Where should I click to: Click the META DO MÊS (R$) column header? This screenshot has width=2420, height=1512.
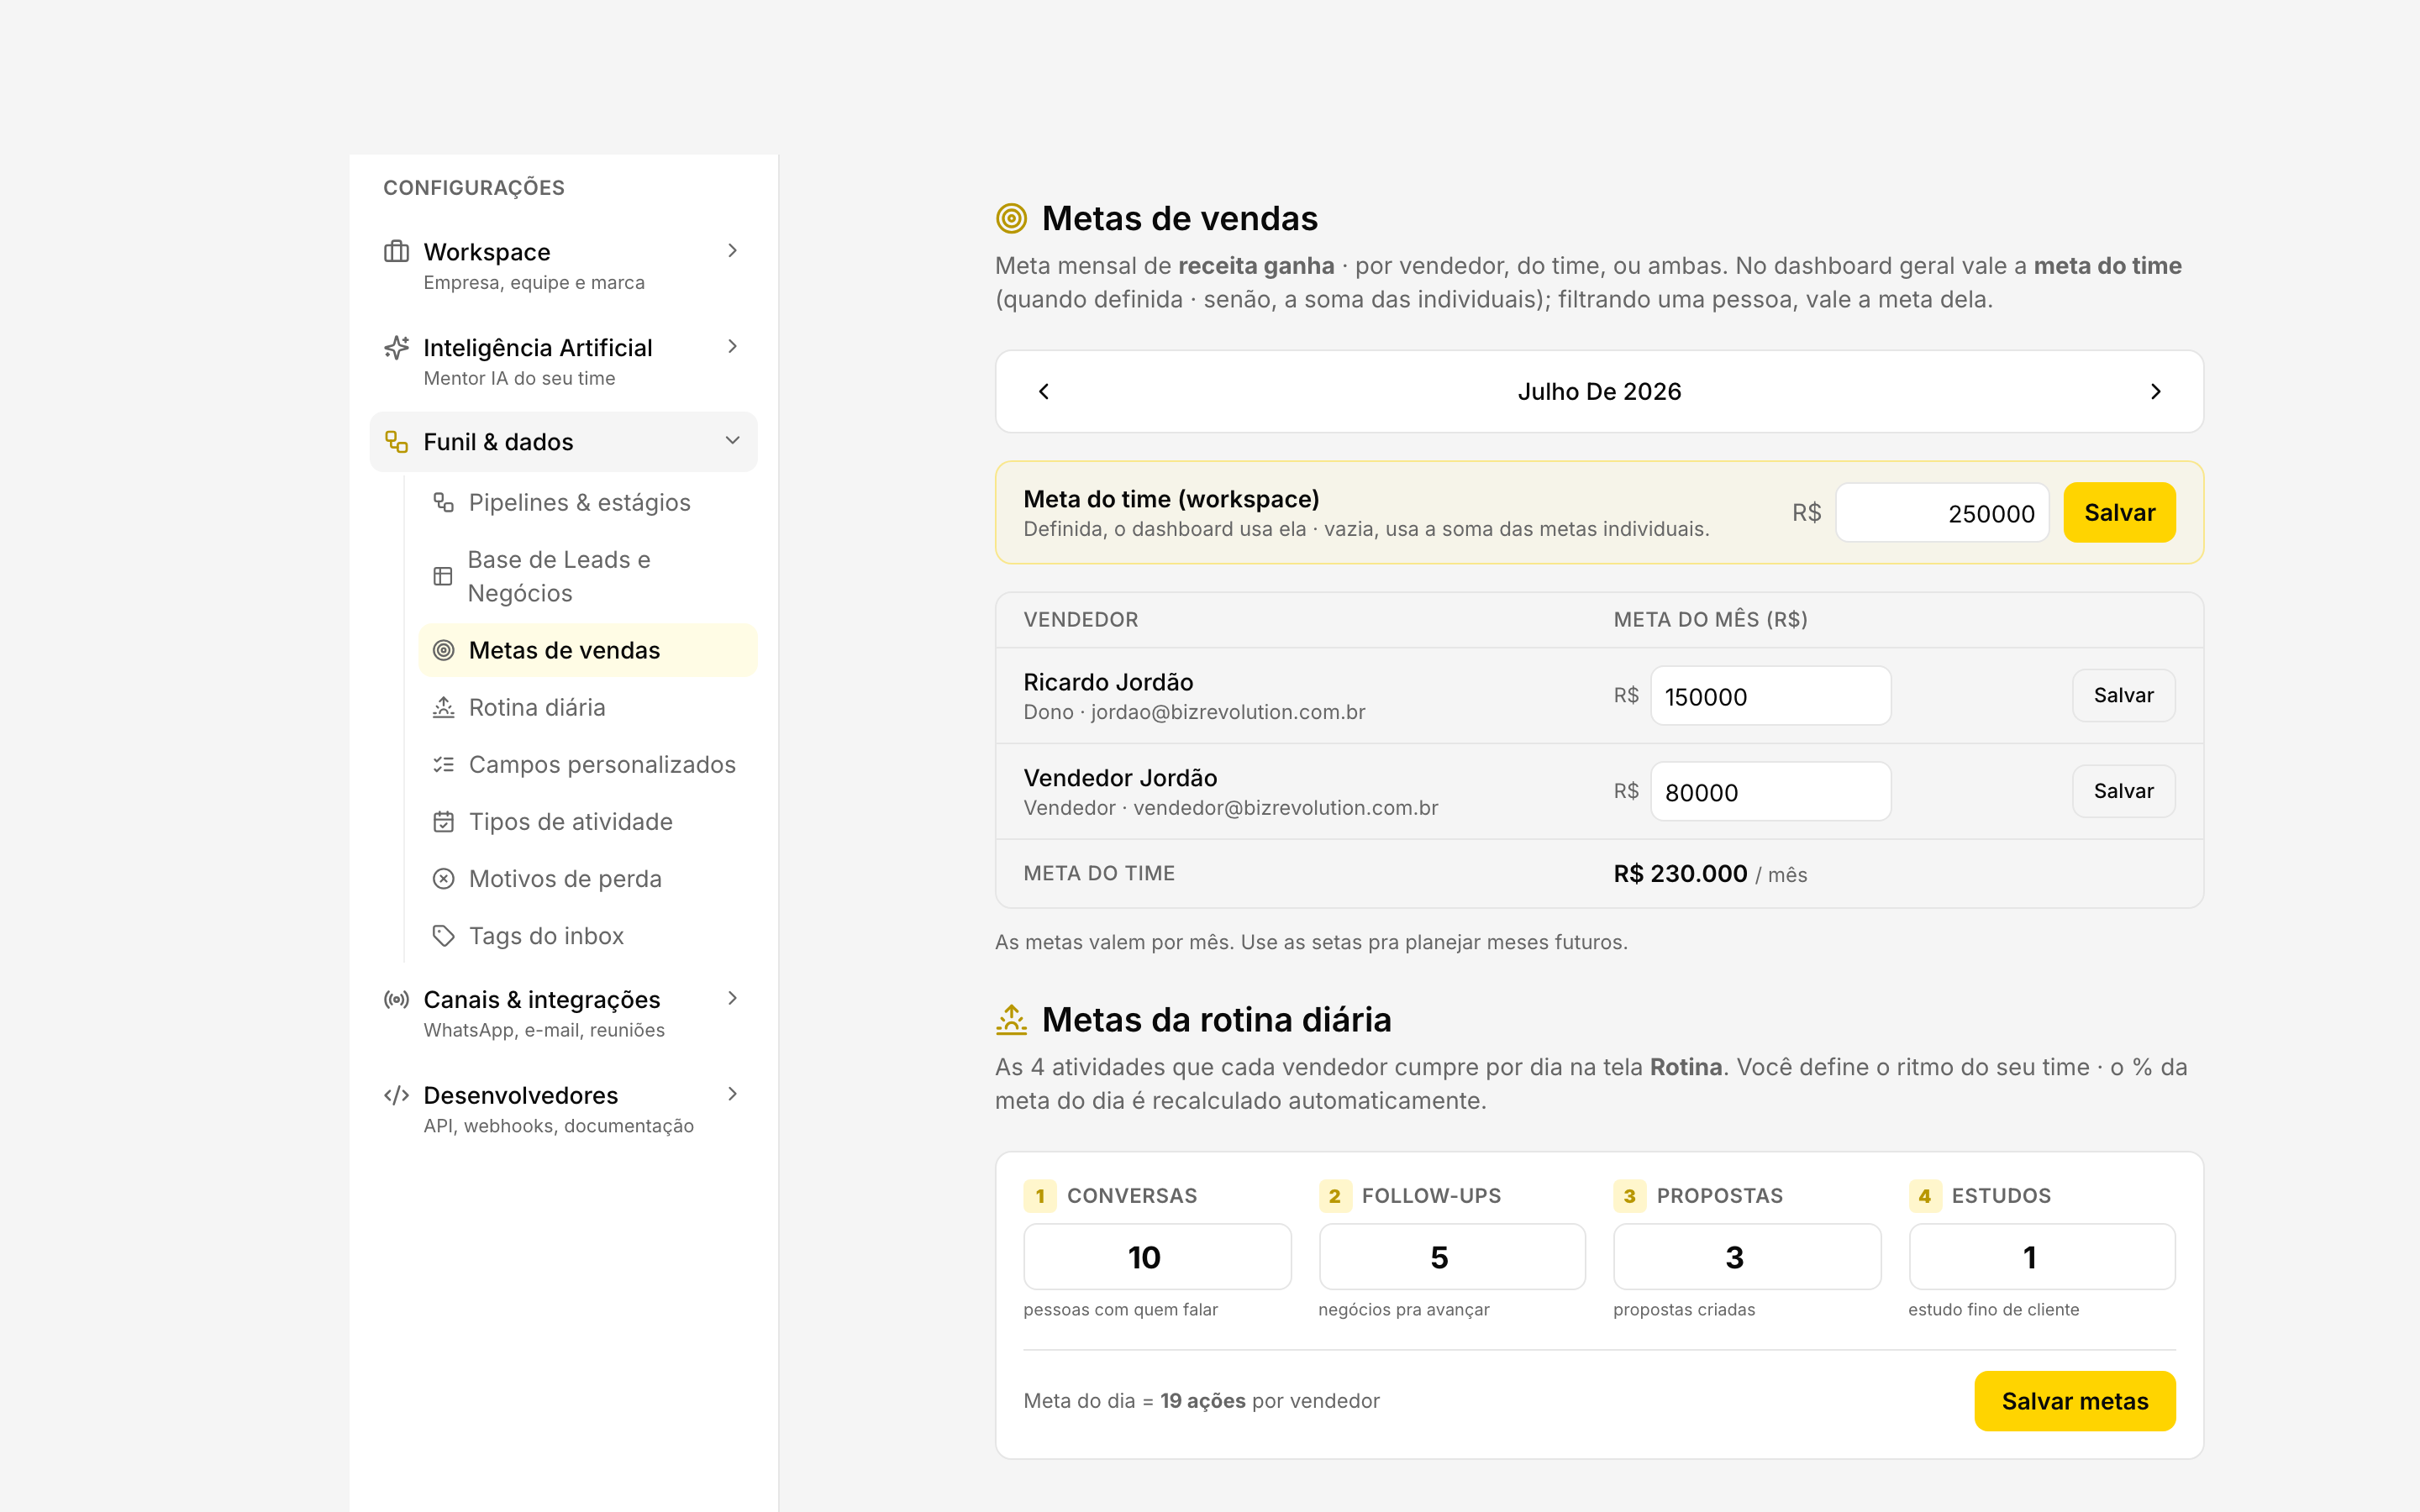tap(1710, 619)
